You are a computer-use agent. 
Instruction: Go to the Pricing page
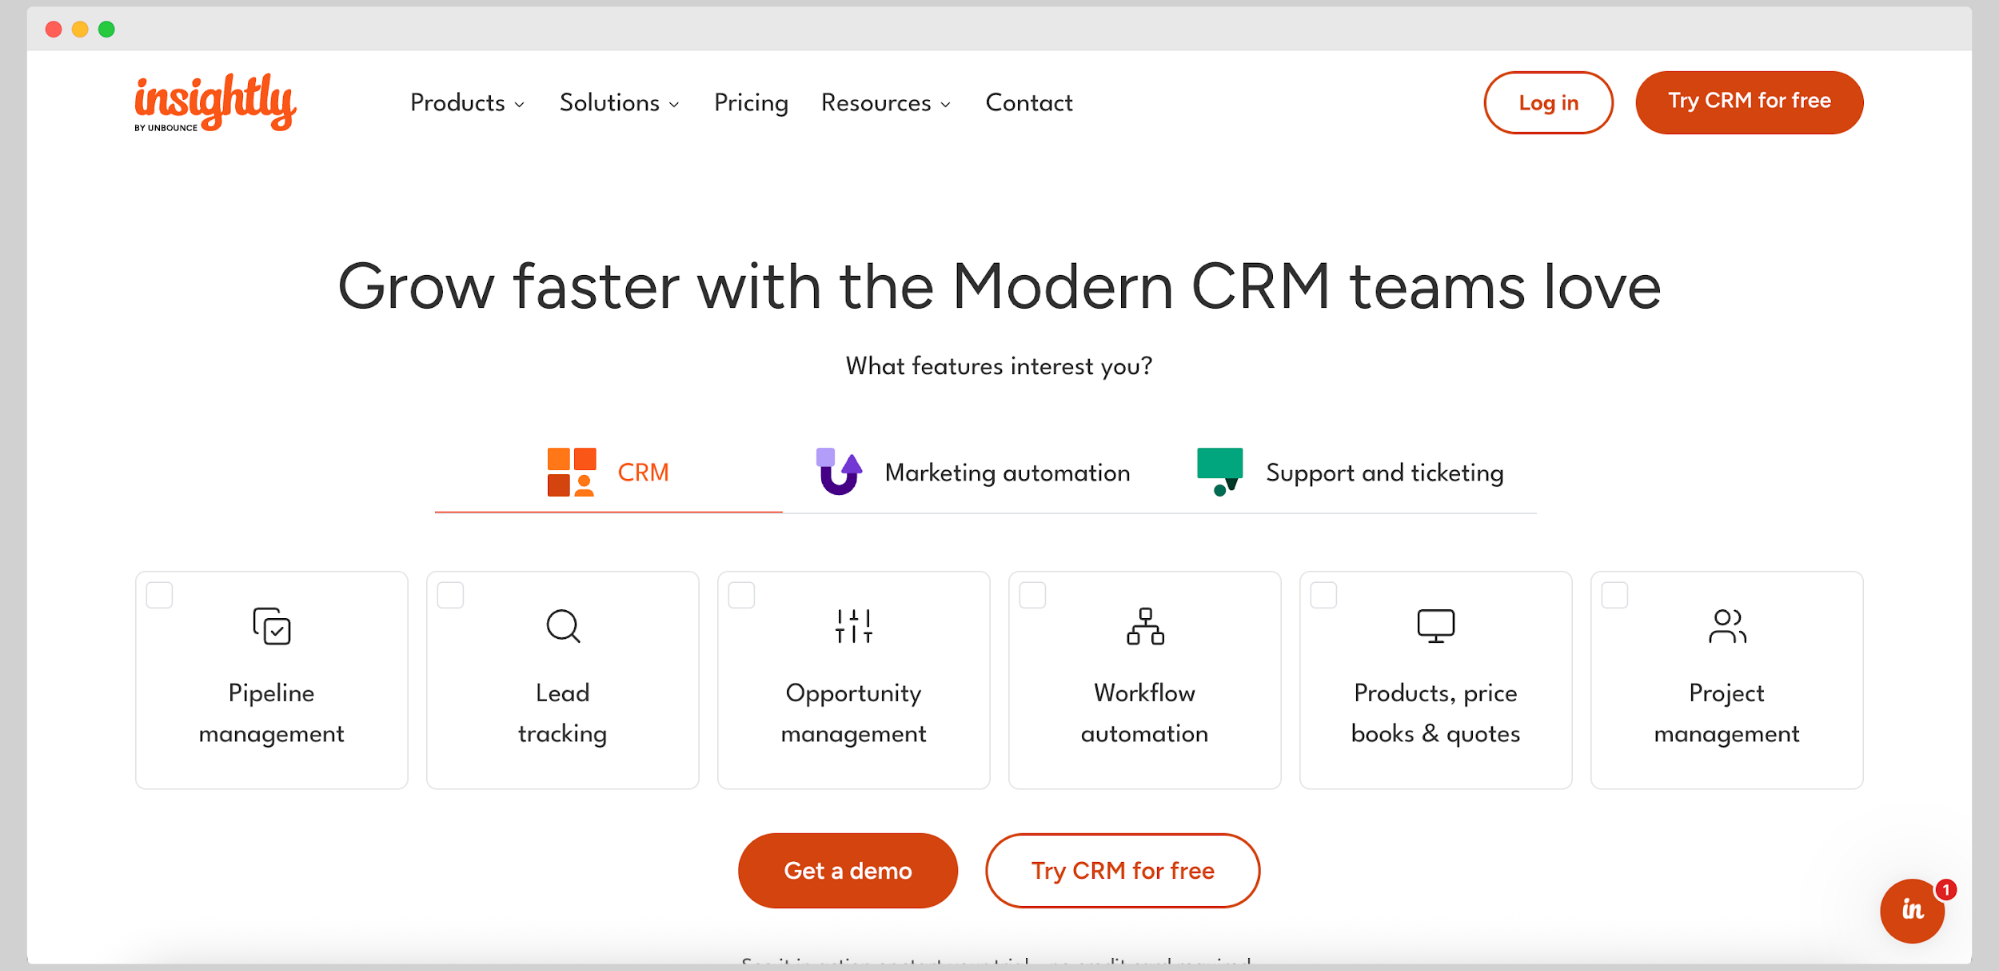point(751,103)
